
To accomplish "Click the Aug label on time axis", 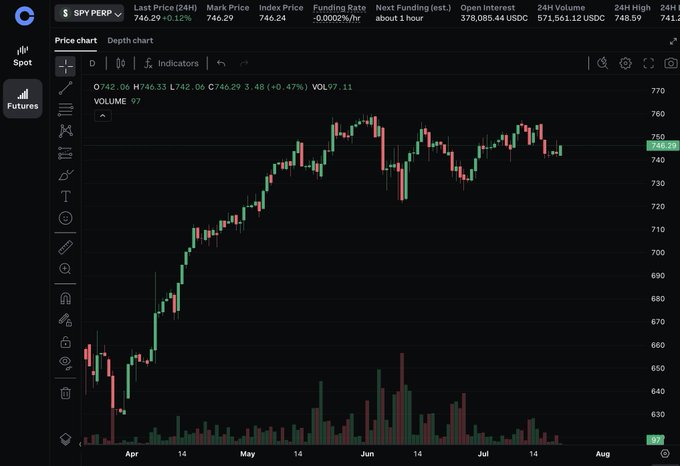I will (602, 454).
